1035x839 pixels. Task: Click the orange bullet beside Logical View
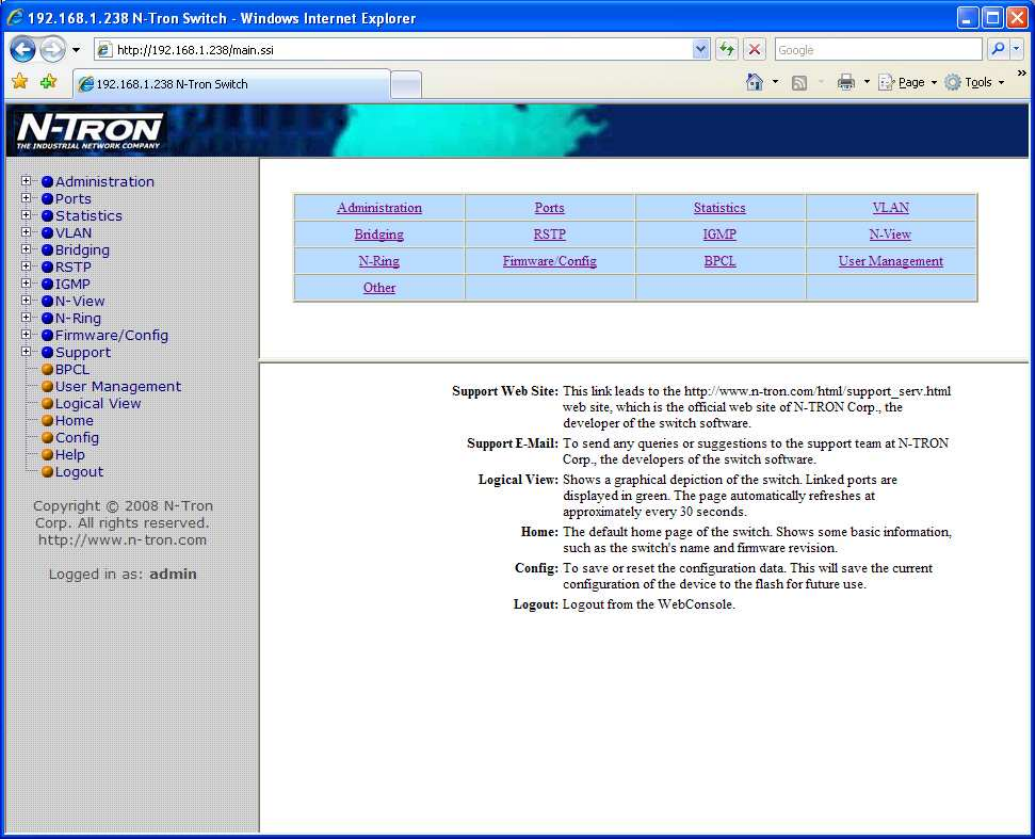click(x=47, y=403)
